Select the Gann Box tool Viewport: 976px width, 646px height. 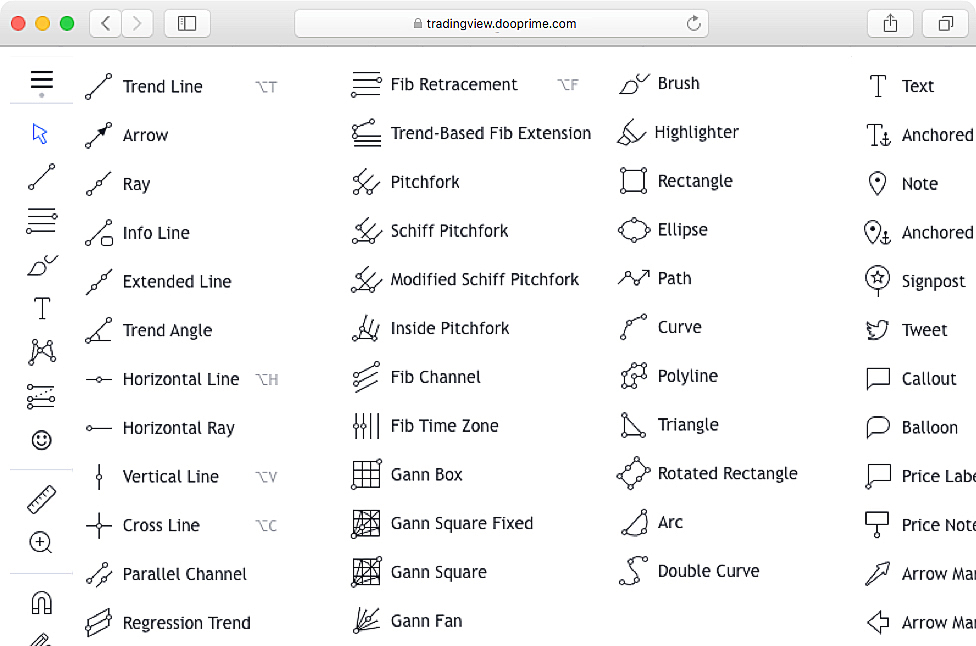coord(426,475)
